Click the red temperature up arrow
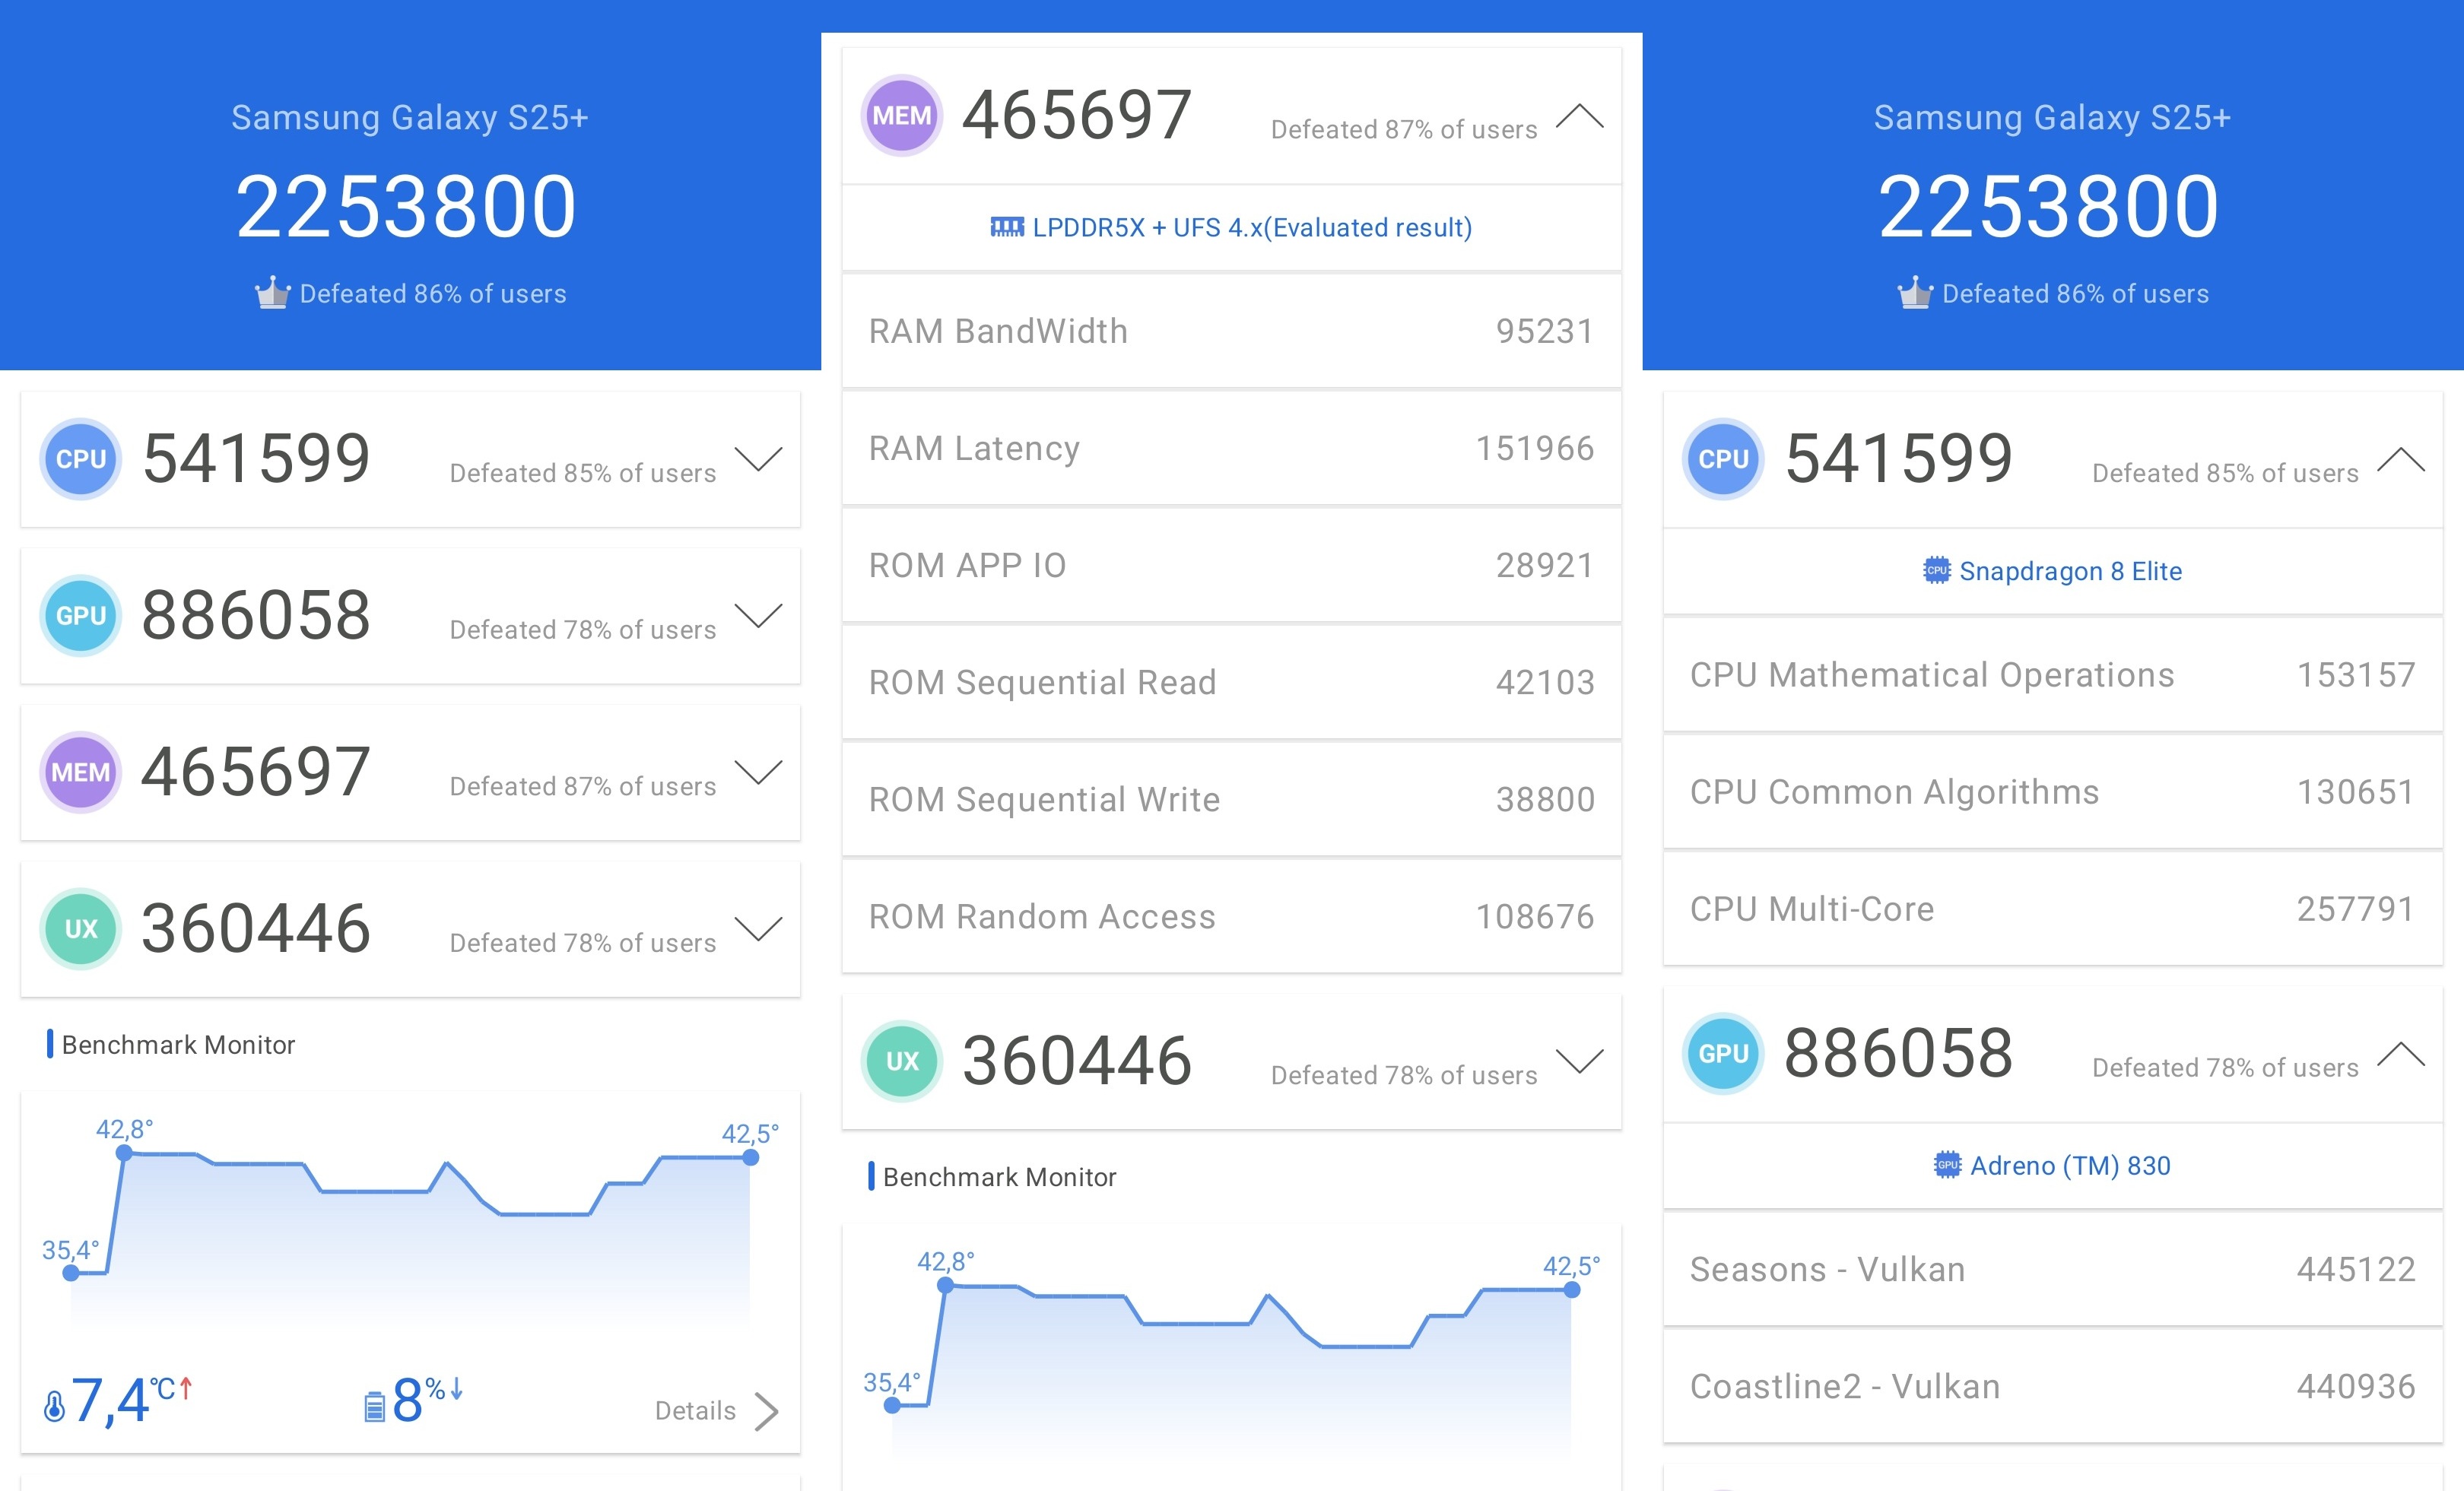 coord(185,1388)
